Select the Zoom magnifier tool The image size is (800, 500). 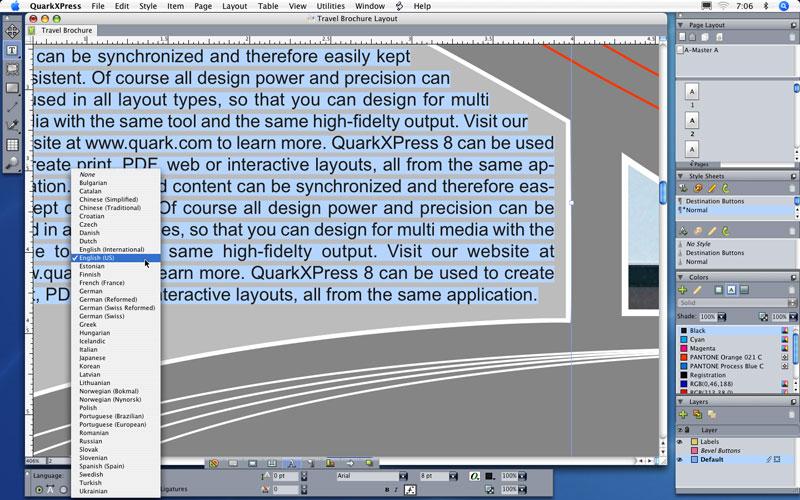[12, 163]
